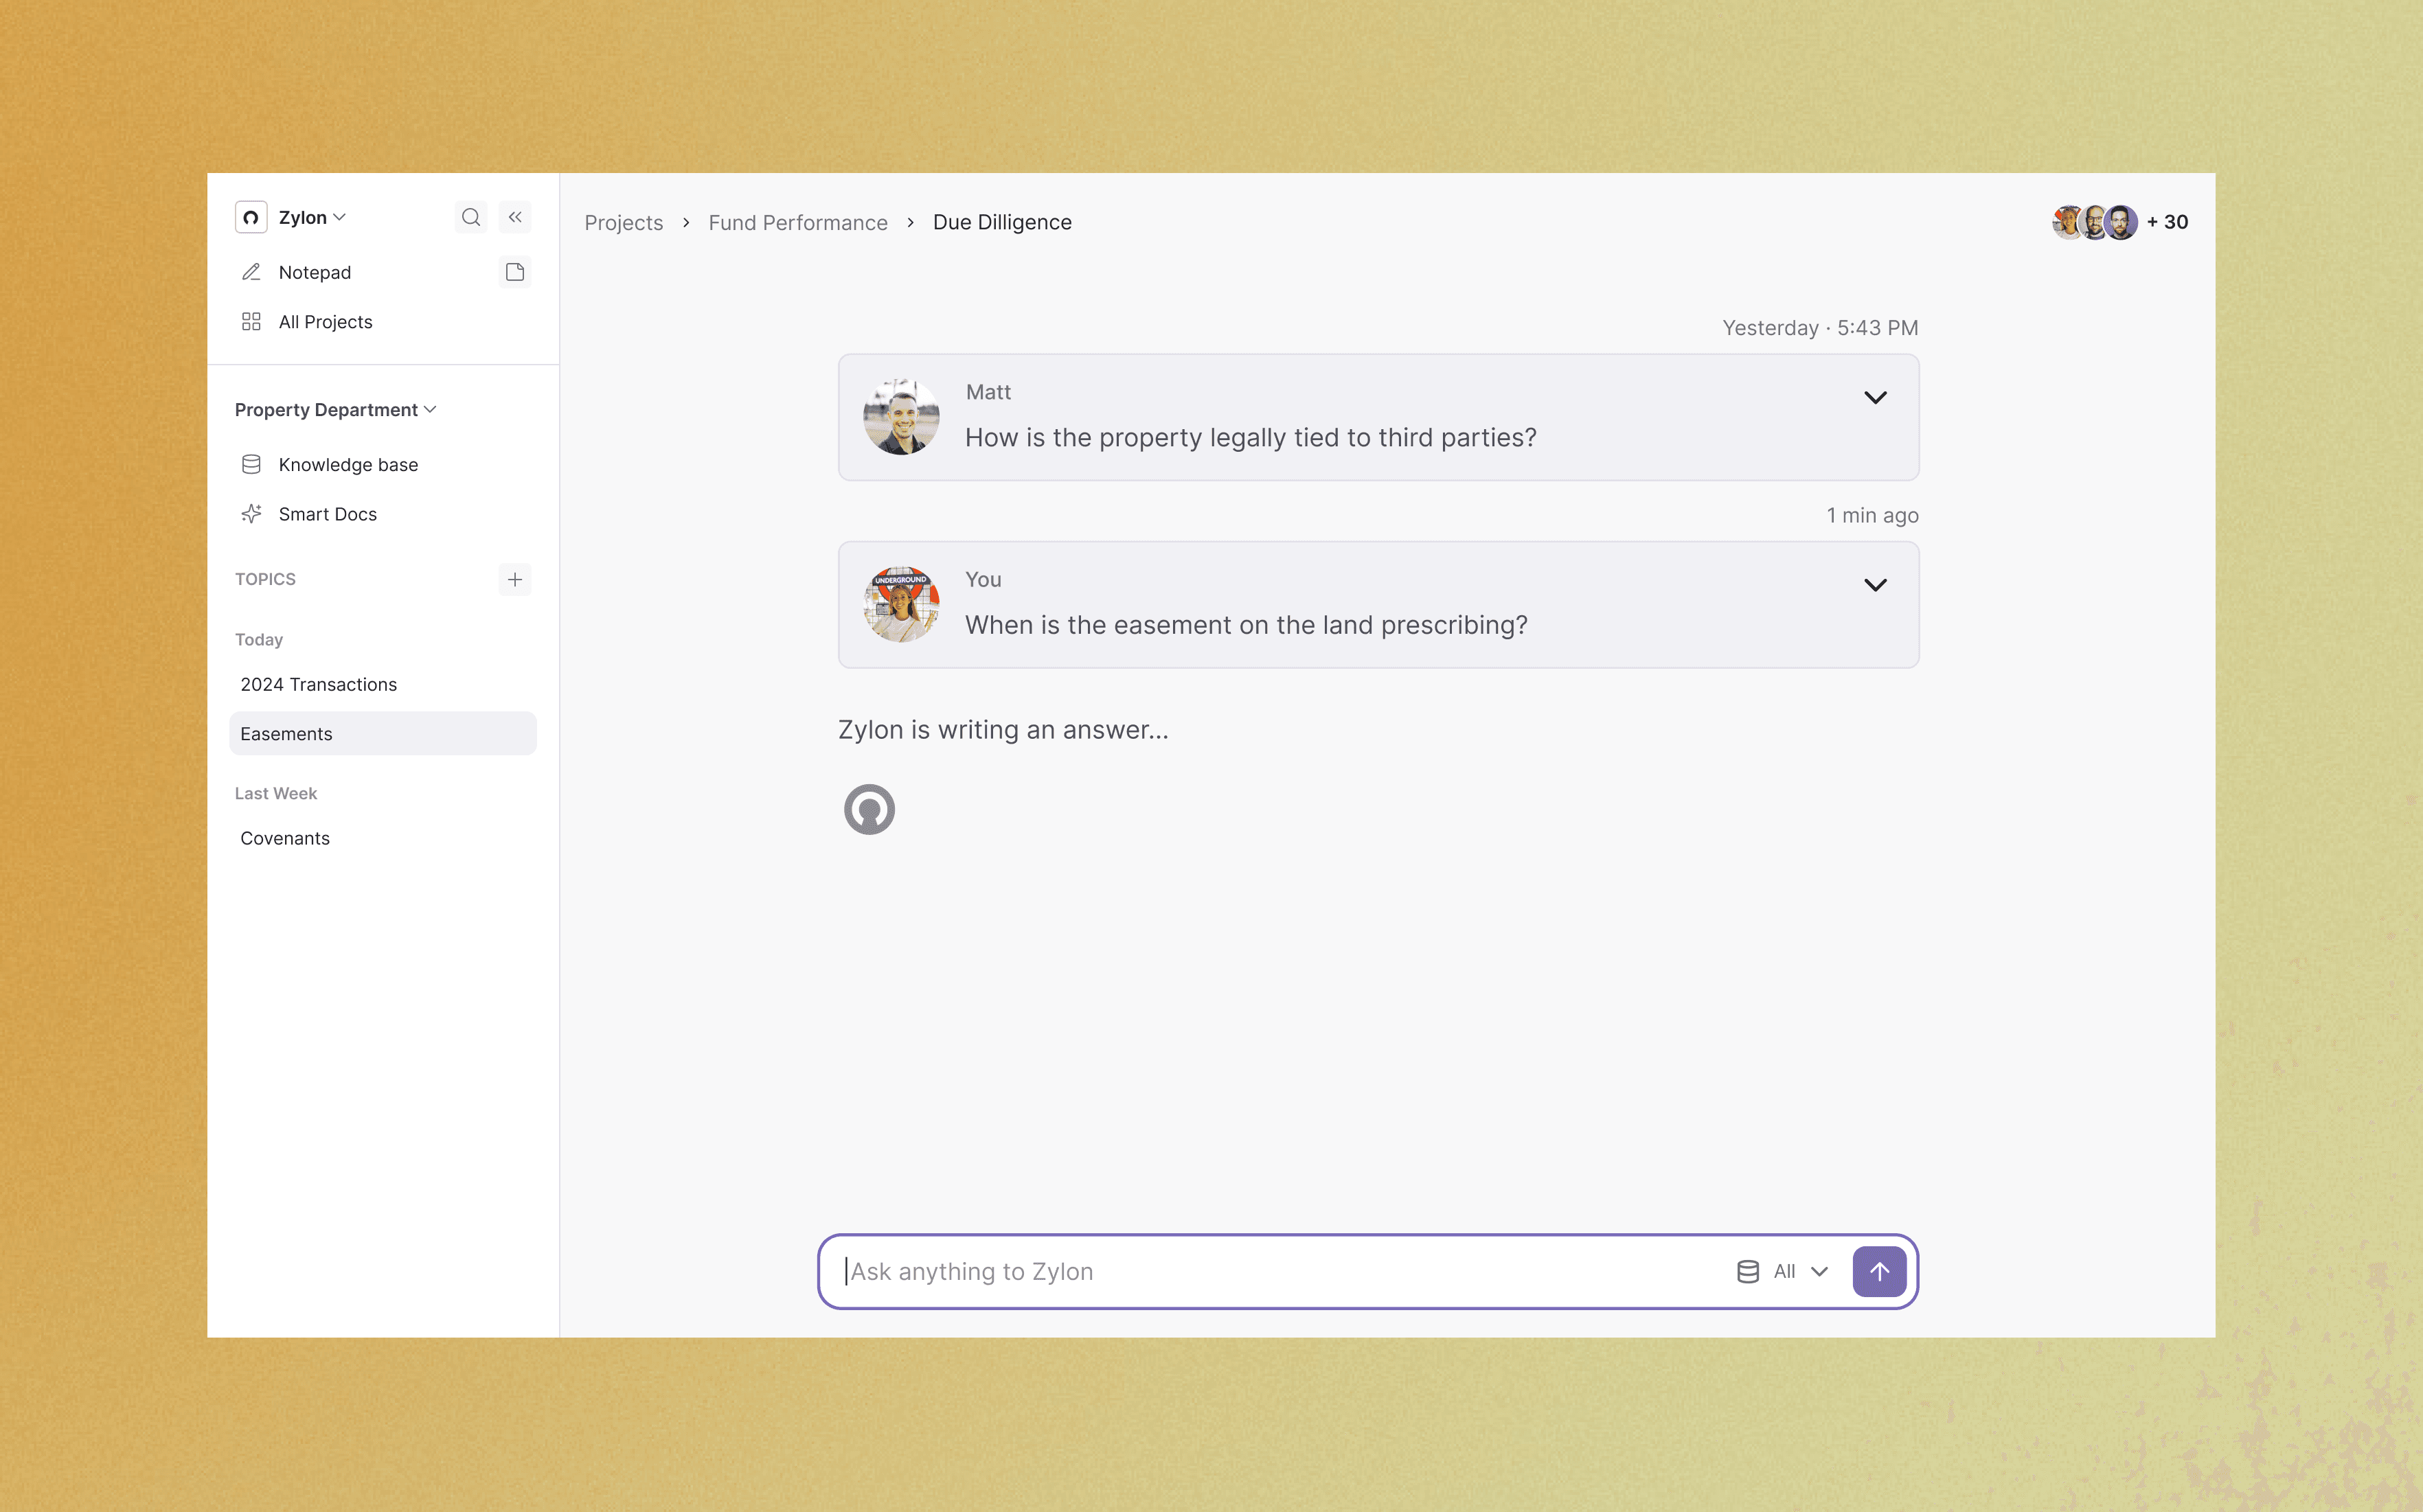Open the All sources dropdown in input bar

pos(1800,1271)
